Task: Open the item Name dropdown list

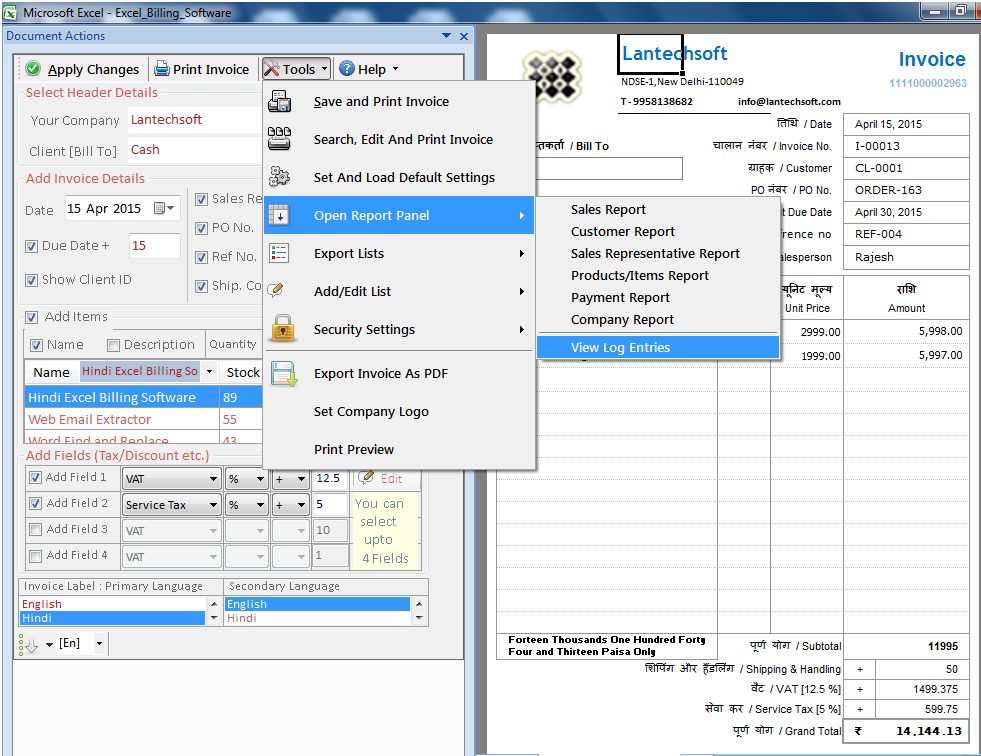Action: [210, 372]
